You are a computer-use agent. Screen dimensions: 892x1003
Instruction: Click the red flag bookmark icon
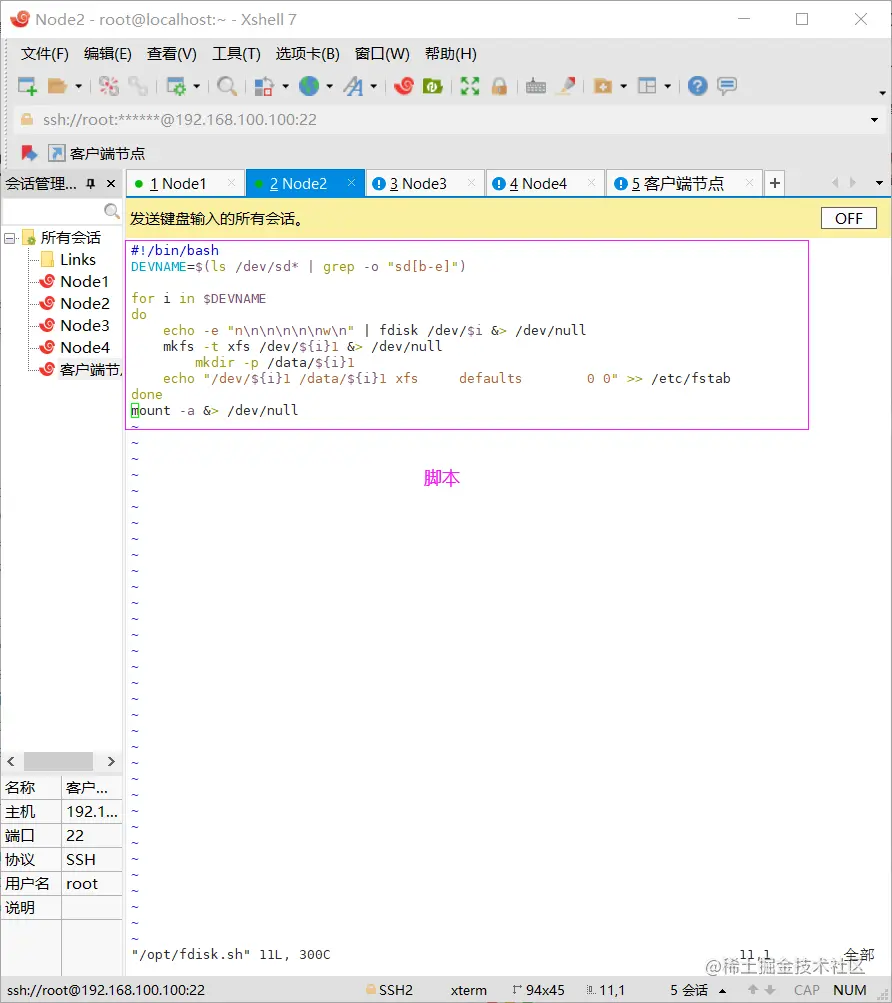28,153
